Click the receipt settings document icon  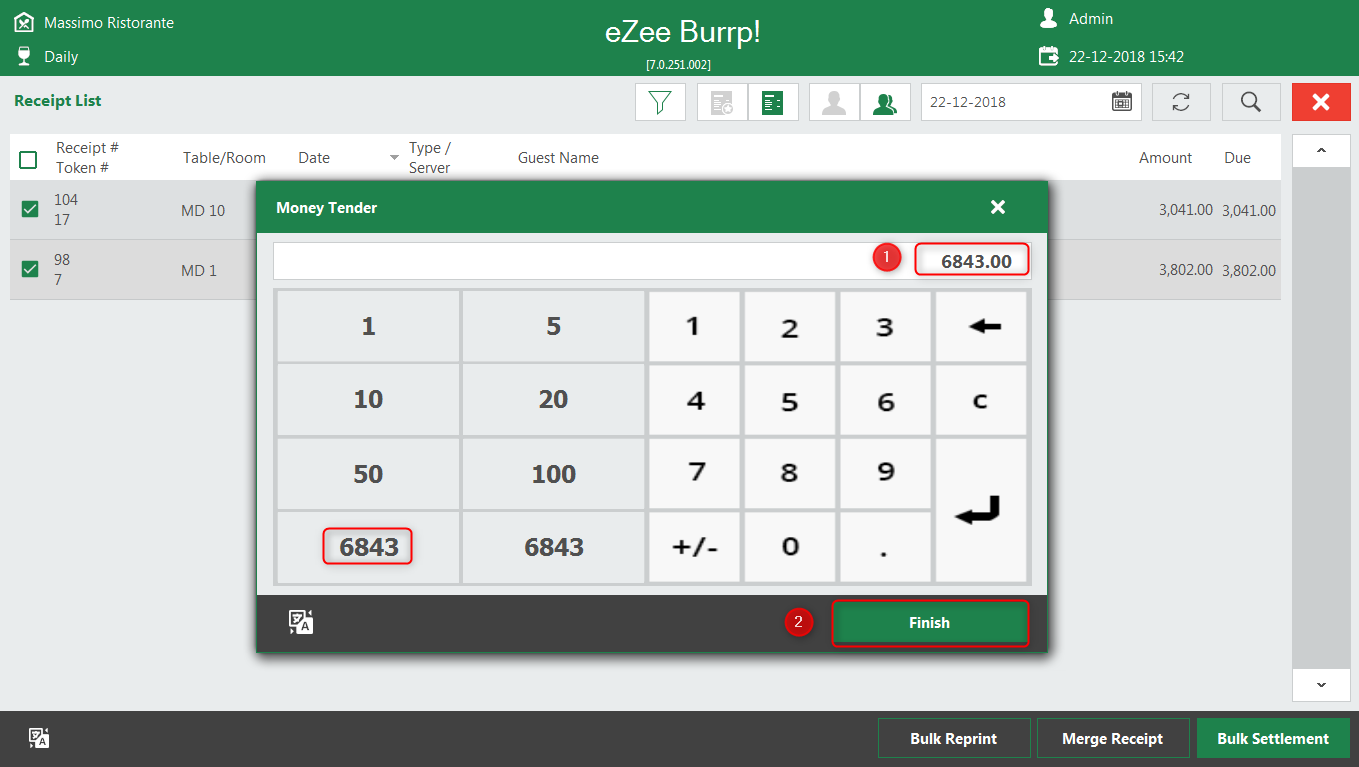pos(722,102)
